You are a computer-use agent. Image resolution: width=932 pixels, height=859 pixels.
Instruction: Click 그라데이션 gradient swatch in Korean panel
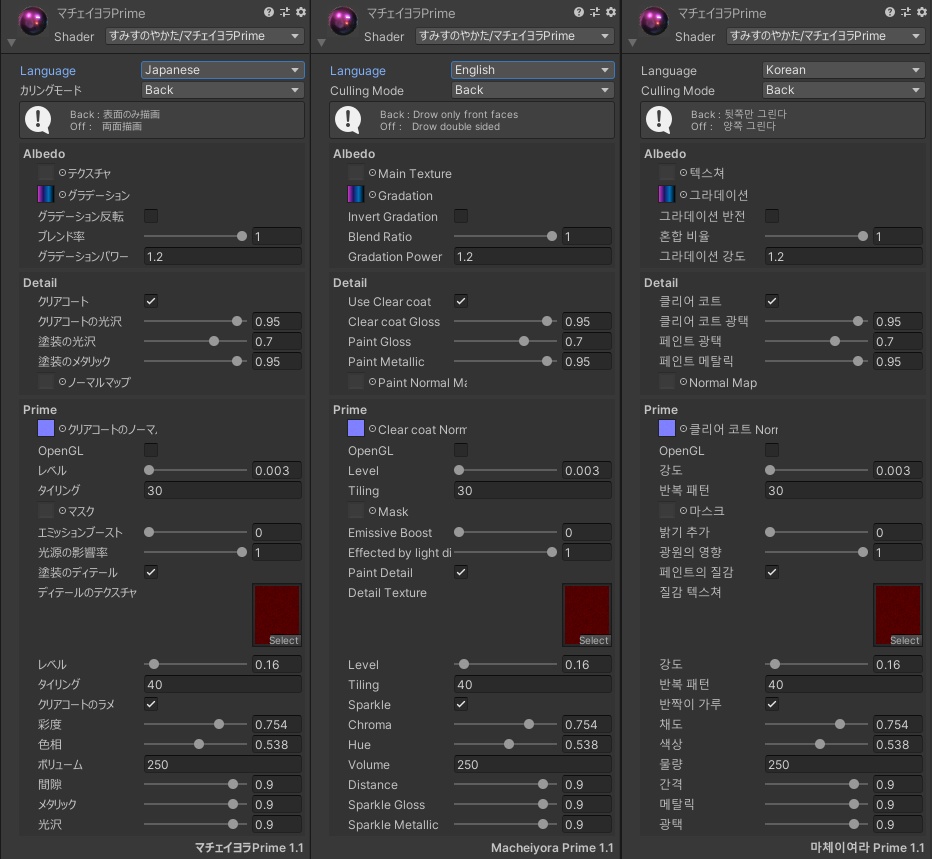(x=666, y=194)
